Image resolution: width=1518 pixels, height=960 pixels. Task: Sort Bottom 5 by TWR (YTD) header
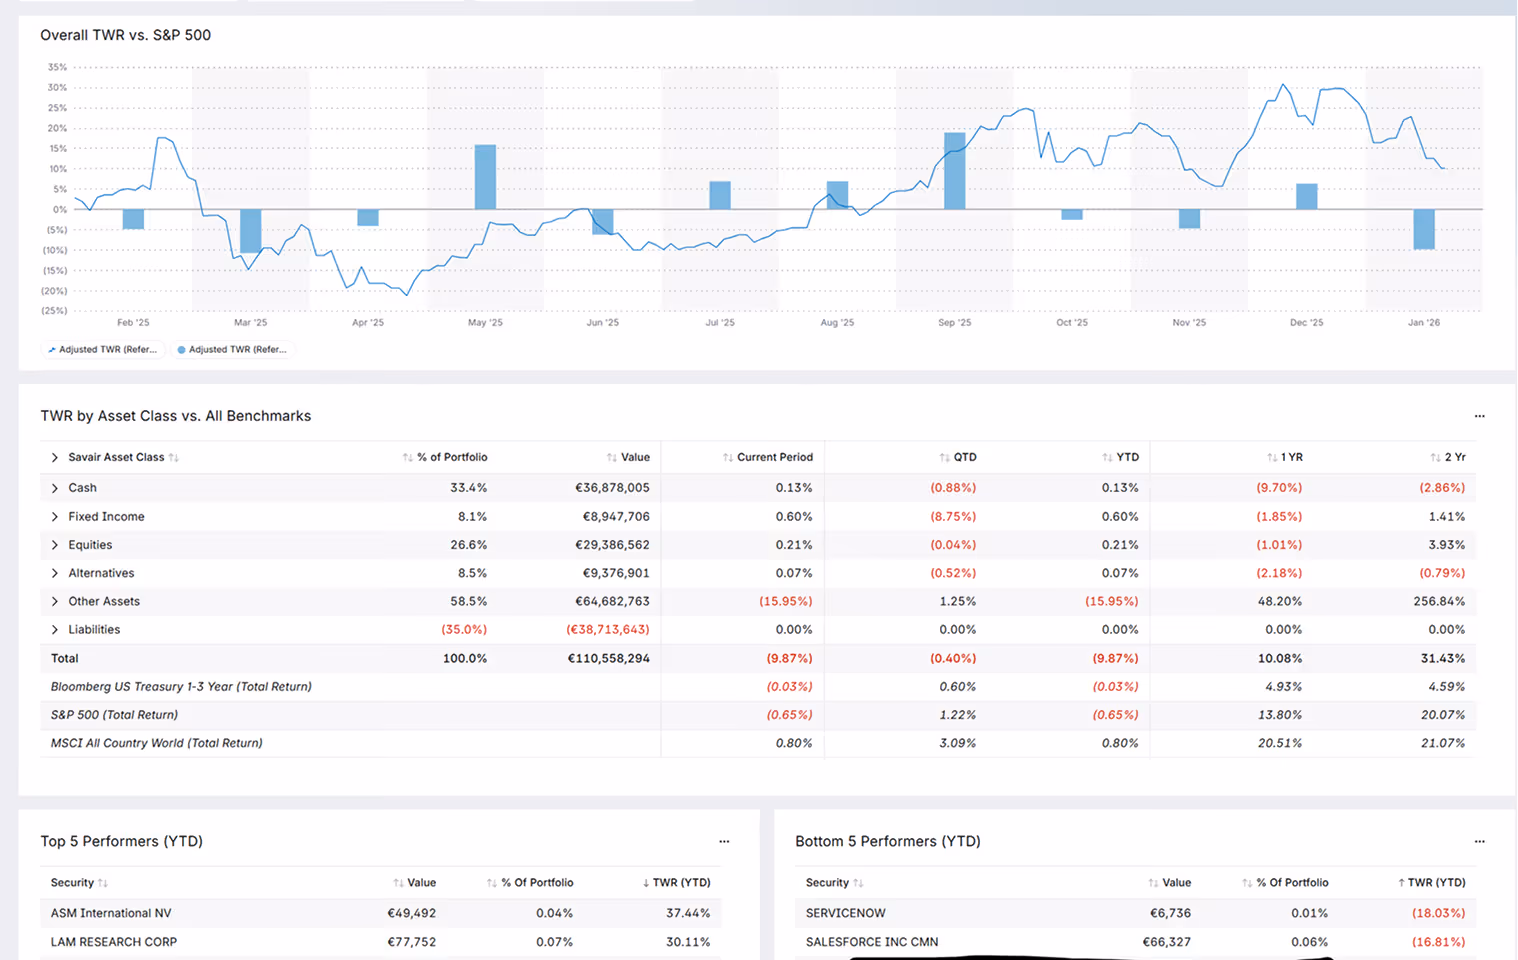point(1431,883)
